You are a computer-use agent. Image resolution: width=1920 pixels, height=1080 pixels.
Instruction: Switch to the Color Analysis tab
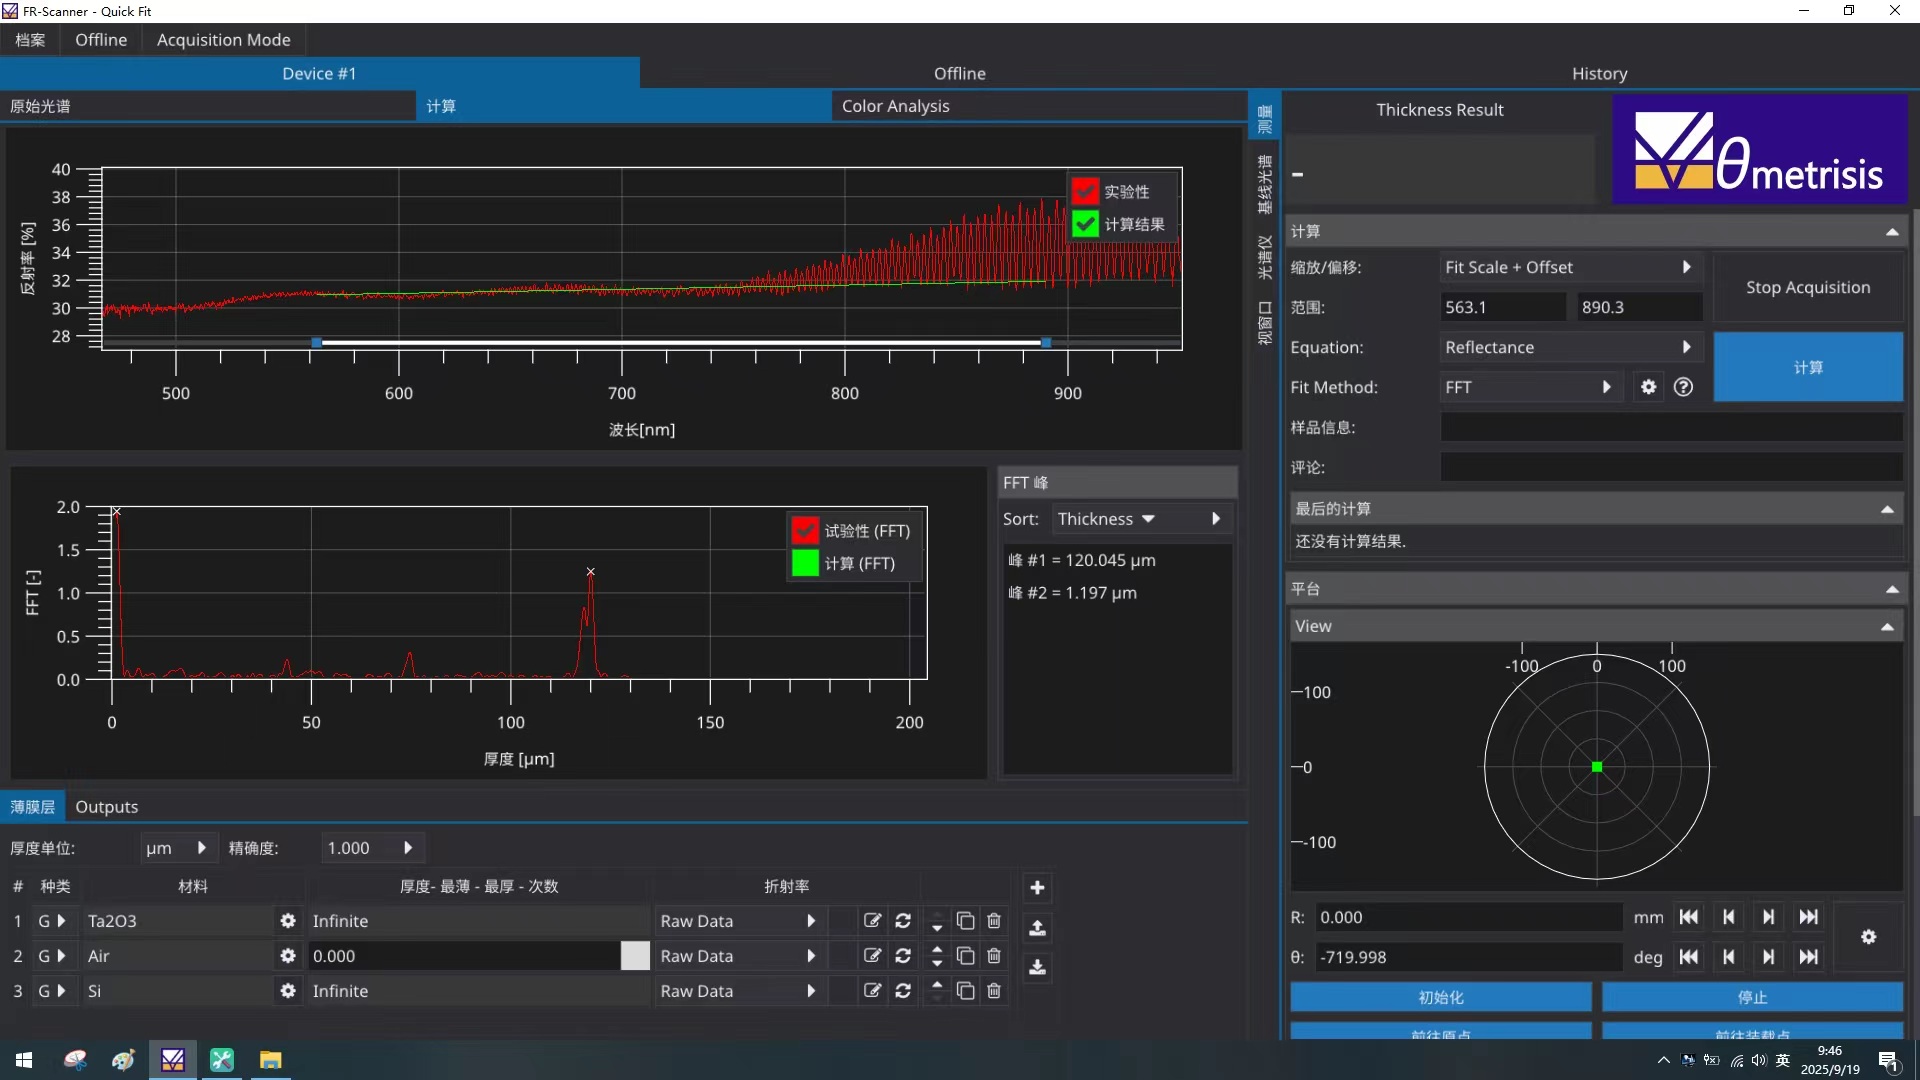(x=895, y=106)
